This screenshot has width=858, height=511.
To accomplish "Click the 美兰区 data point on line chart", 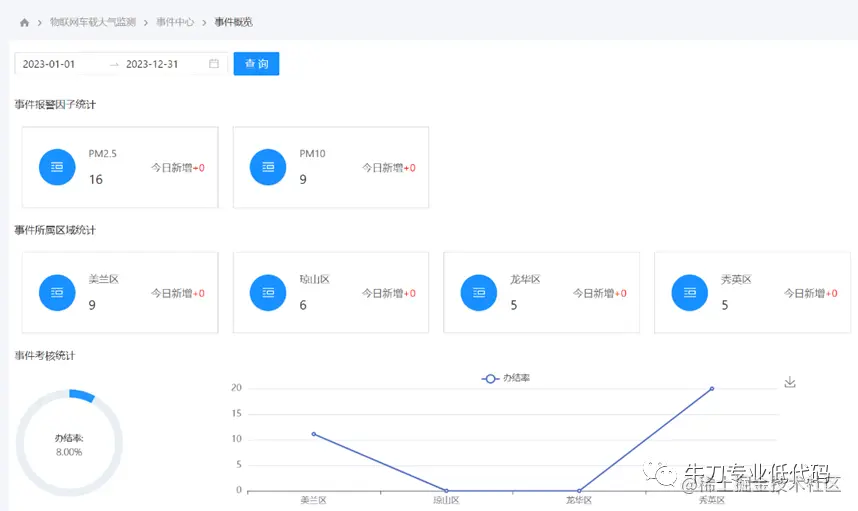I will pos(314,434).
